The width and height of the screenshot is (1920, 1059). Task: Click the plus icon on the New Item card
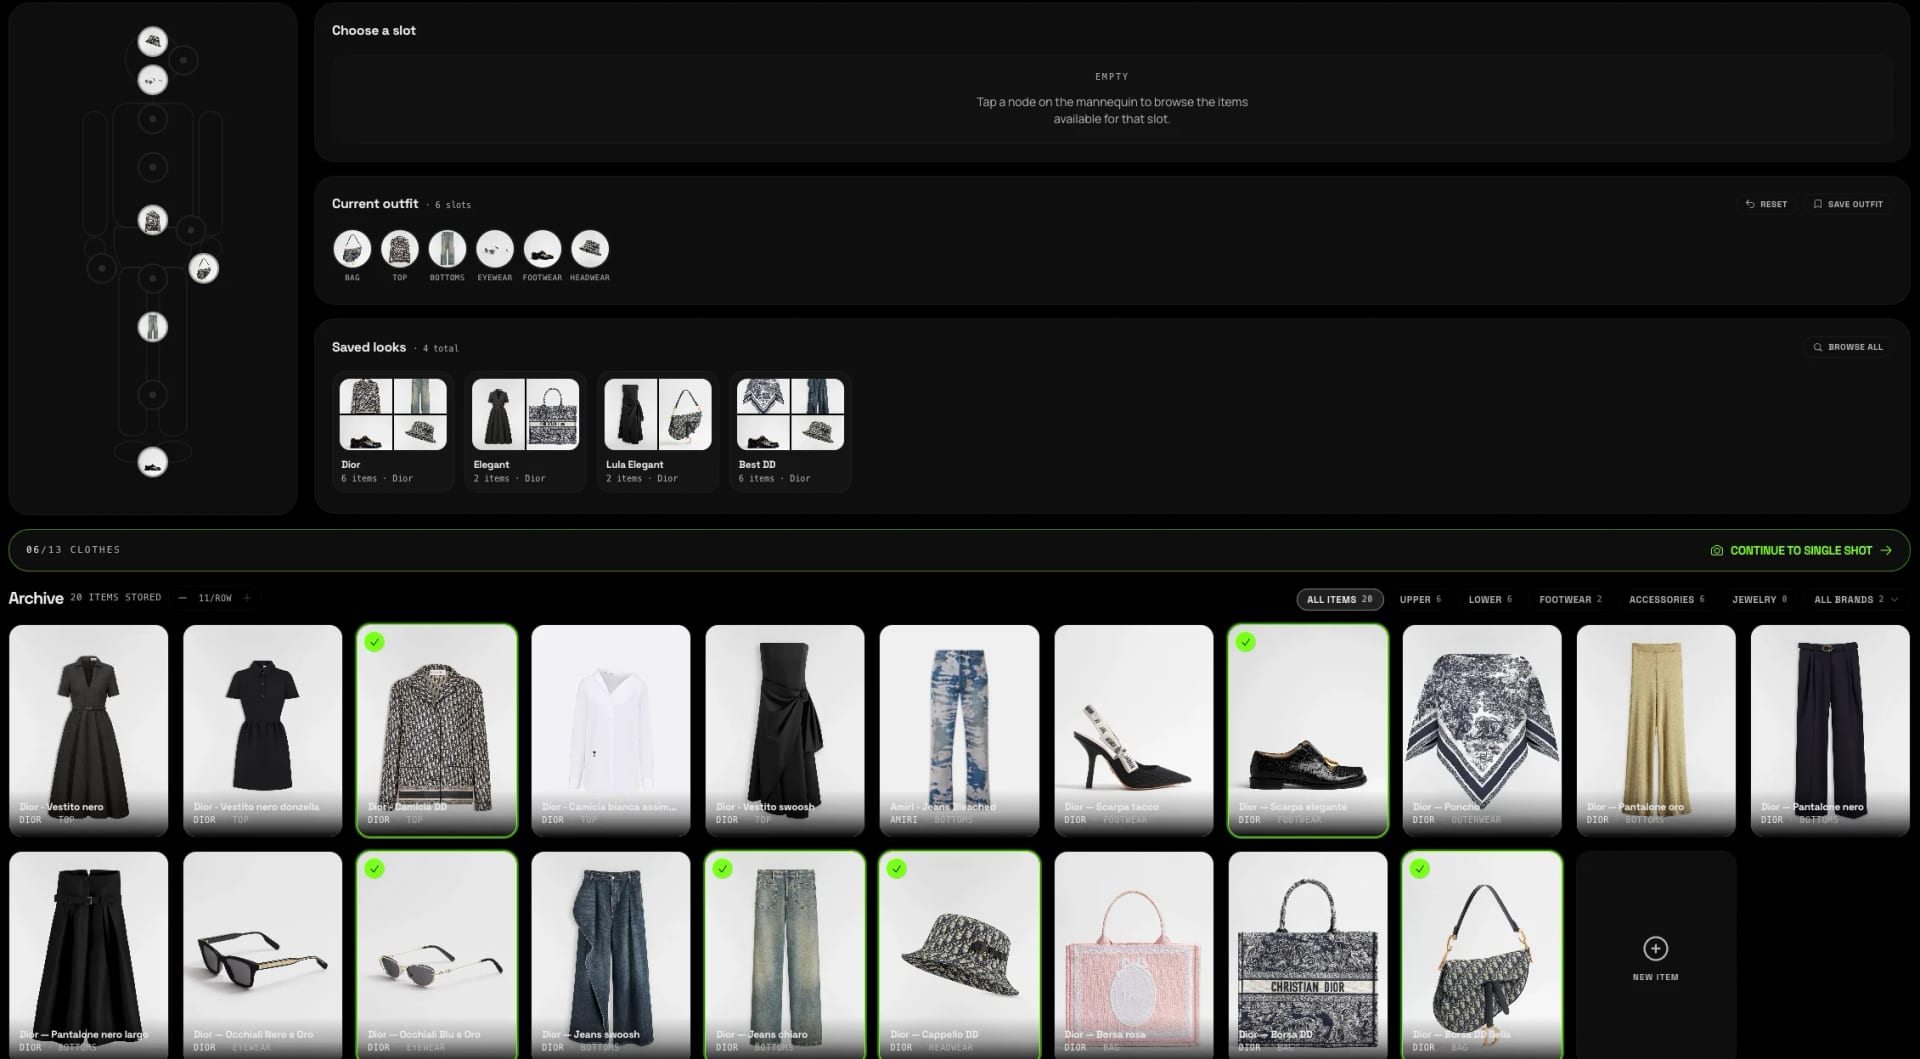[x=1655, y=948]
